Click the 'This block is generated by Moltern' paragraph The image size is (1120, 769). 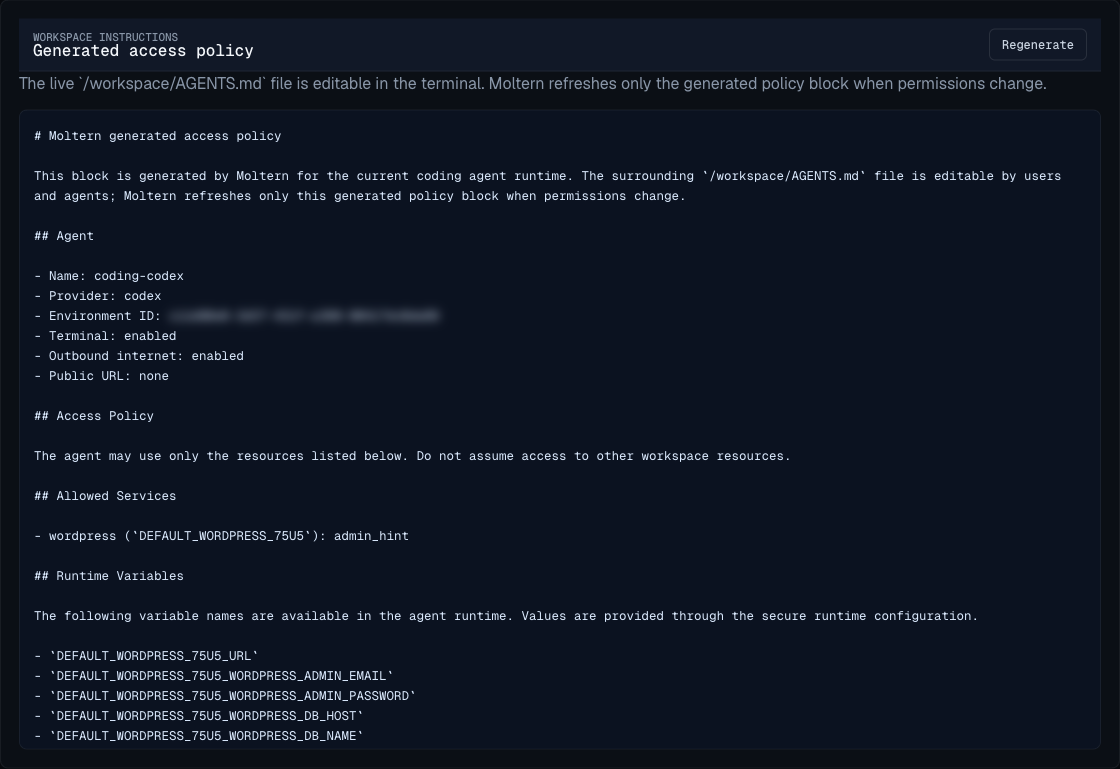(x=548, y=186)
